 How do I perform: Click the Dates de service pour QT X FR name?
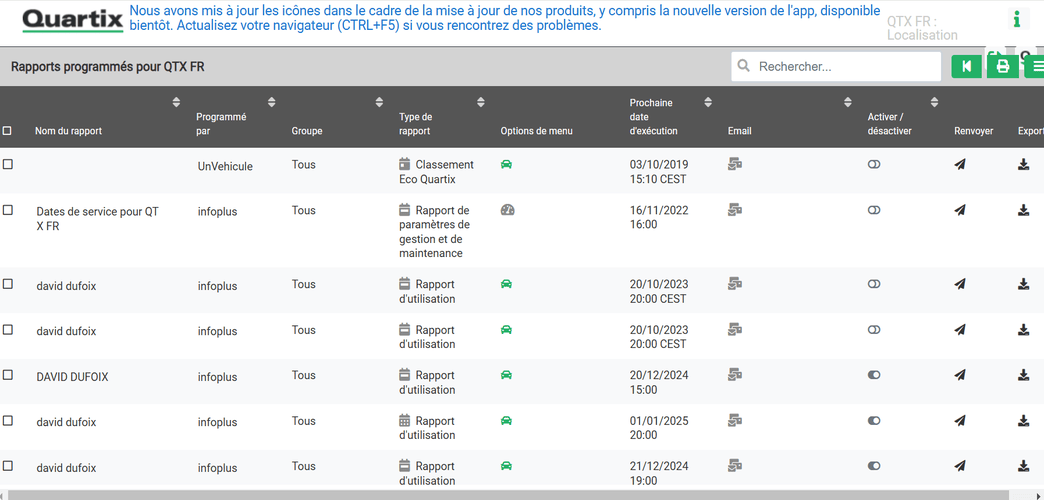pos(98,219)
